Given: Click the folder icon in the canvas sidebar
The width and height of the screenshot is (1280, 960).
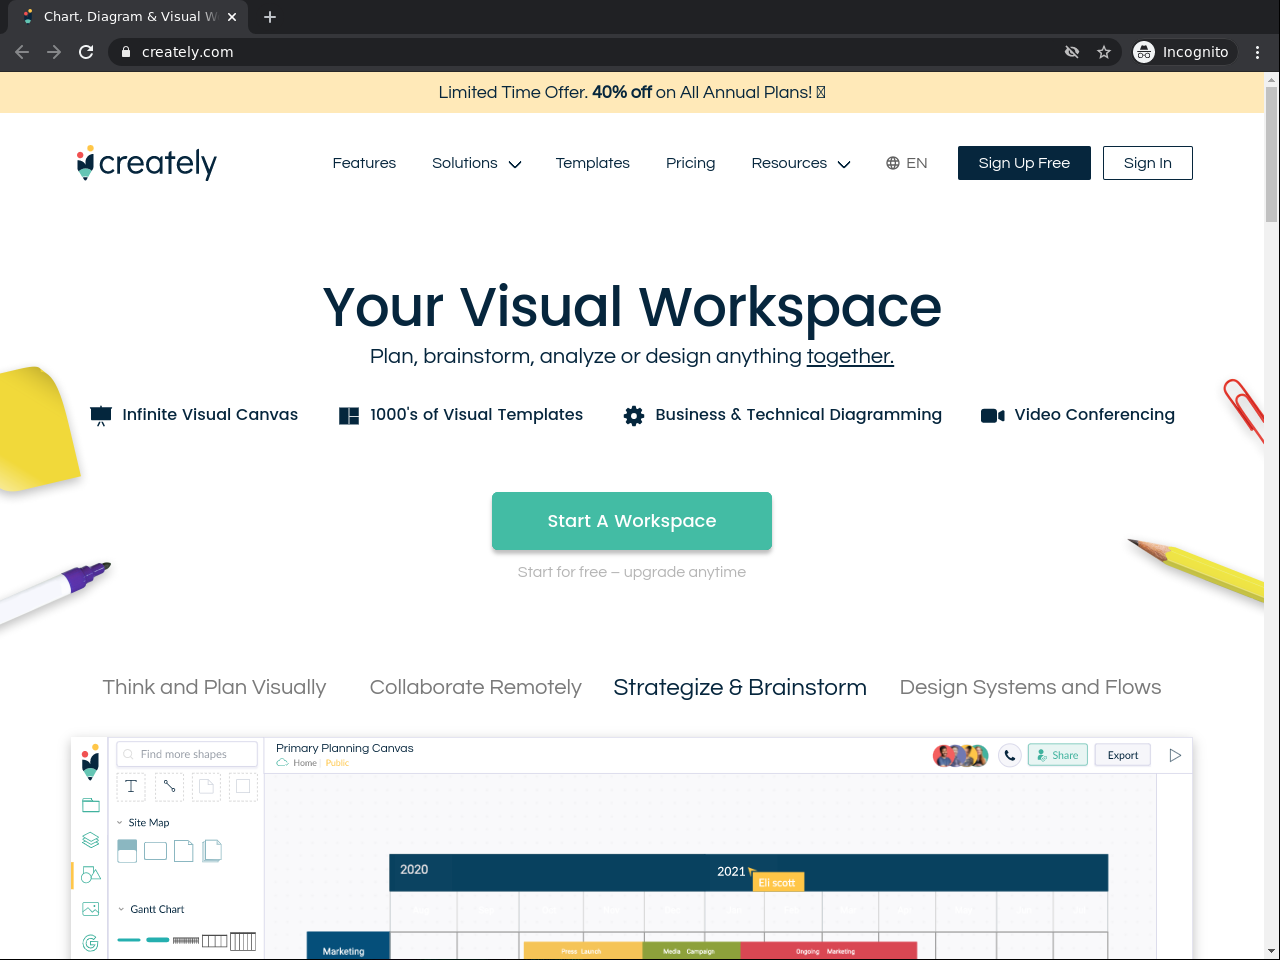Looking at the screenshot, I should point(91,805).
